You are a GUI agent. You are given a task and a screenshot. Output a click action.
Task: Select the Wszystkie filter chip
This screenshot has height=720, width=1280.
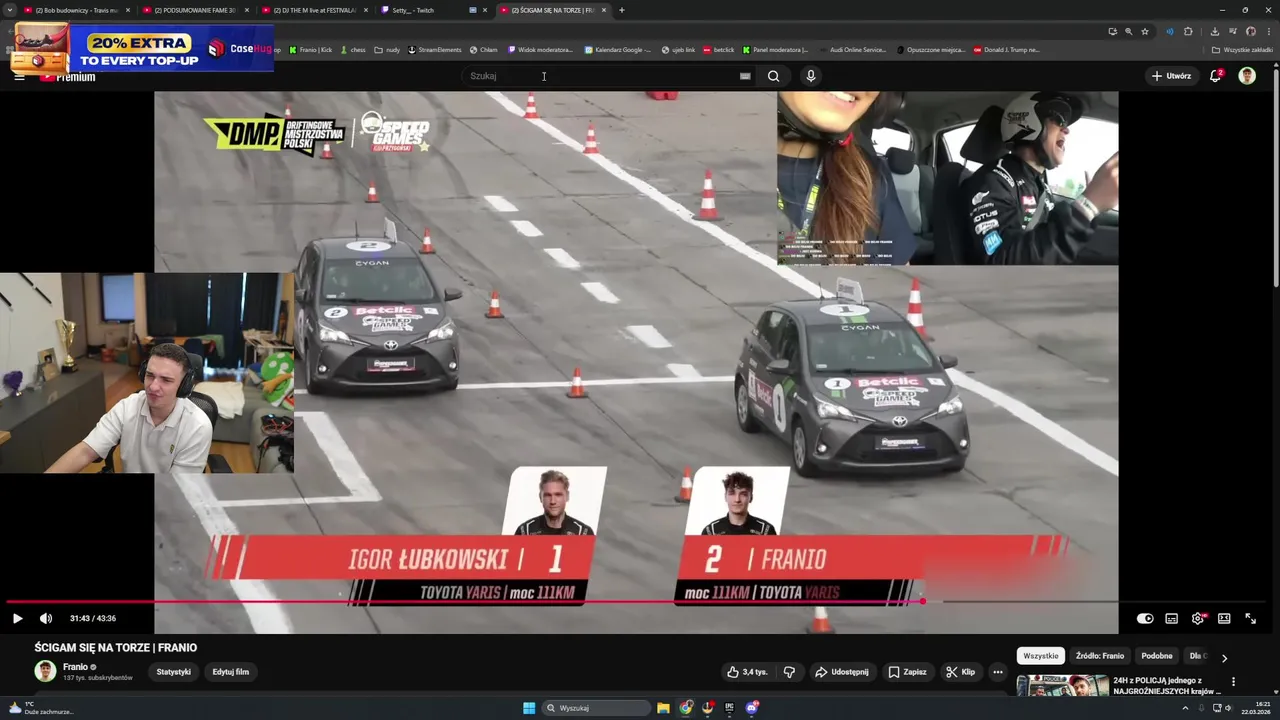(1040, 656)
